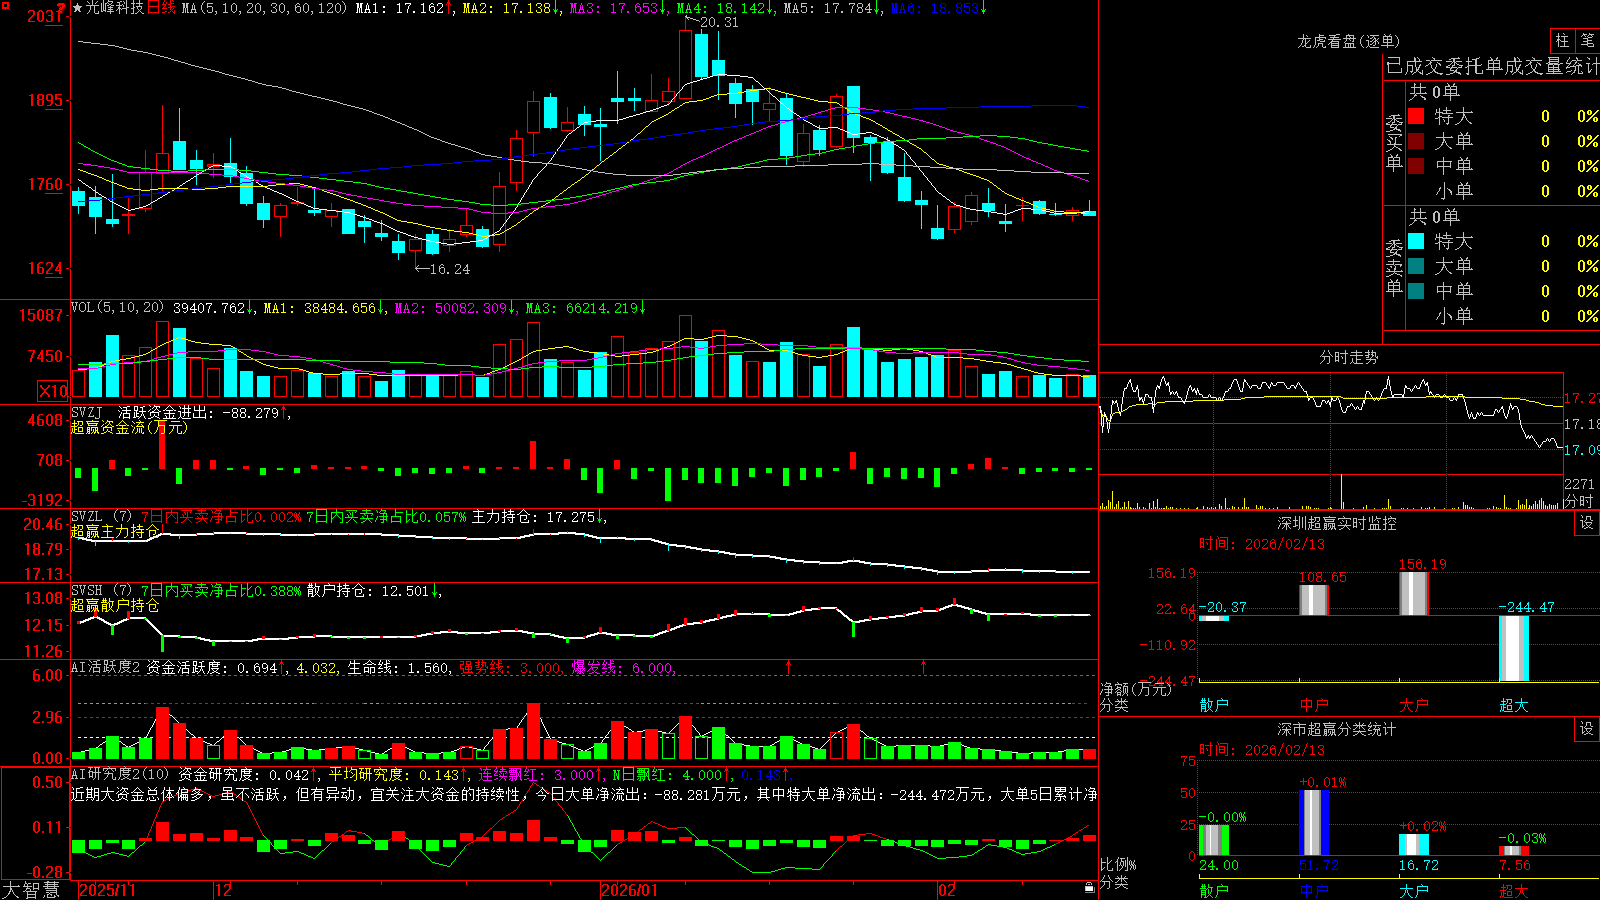Image resolution: width=1600 pixels, height=900 pixels.
Task: Click the 超赢资金流(万元) label
Action: [129, 427]
